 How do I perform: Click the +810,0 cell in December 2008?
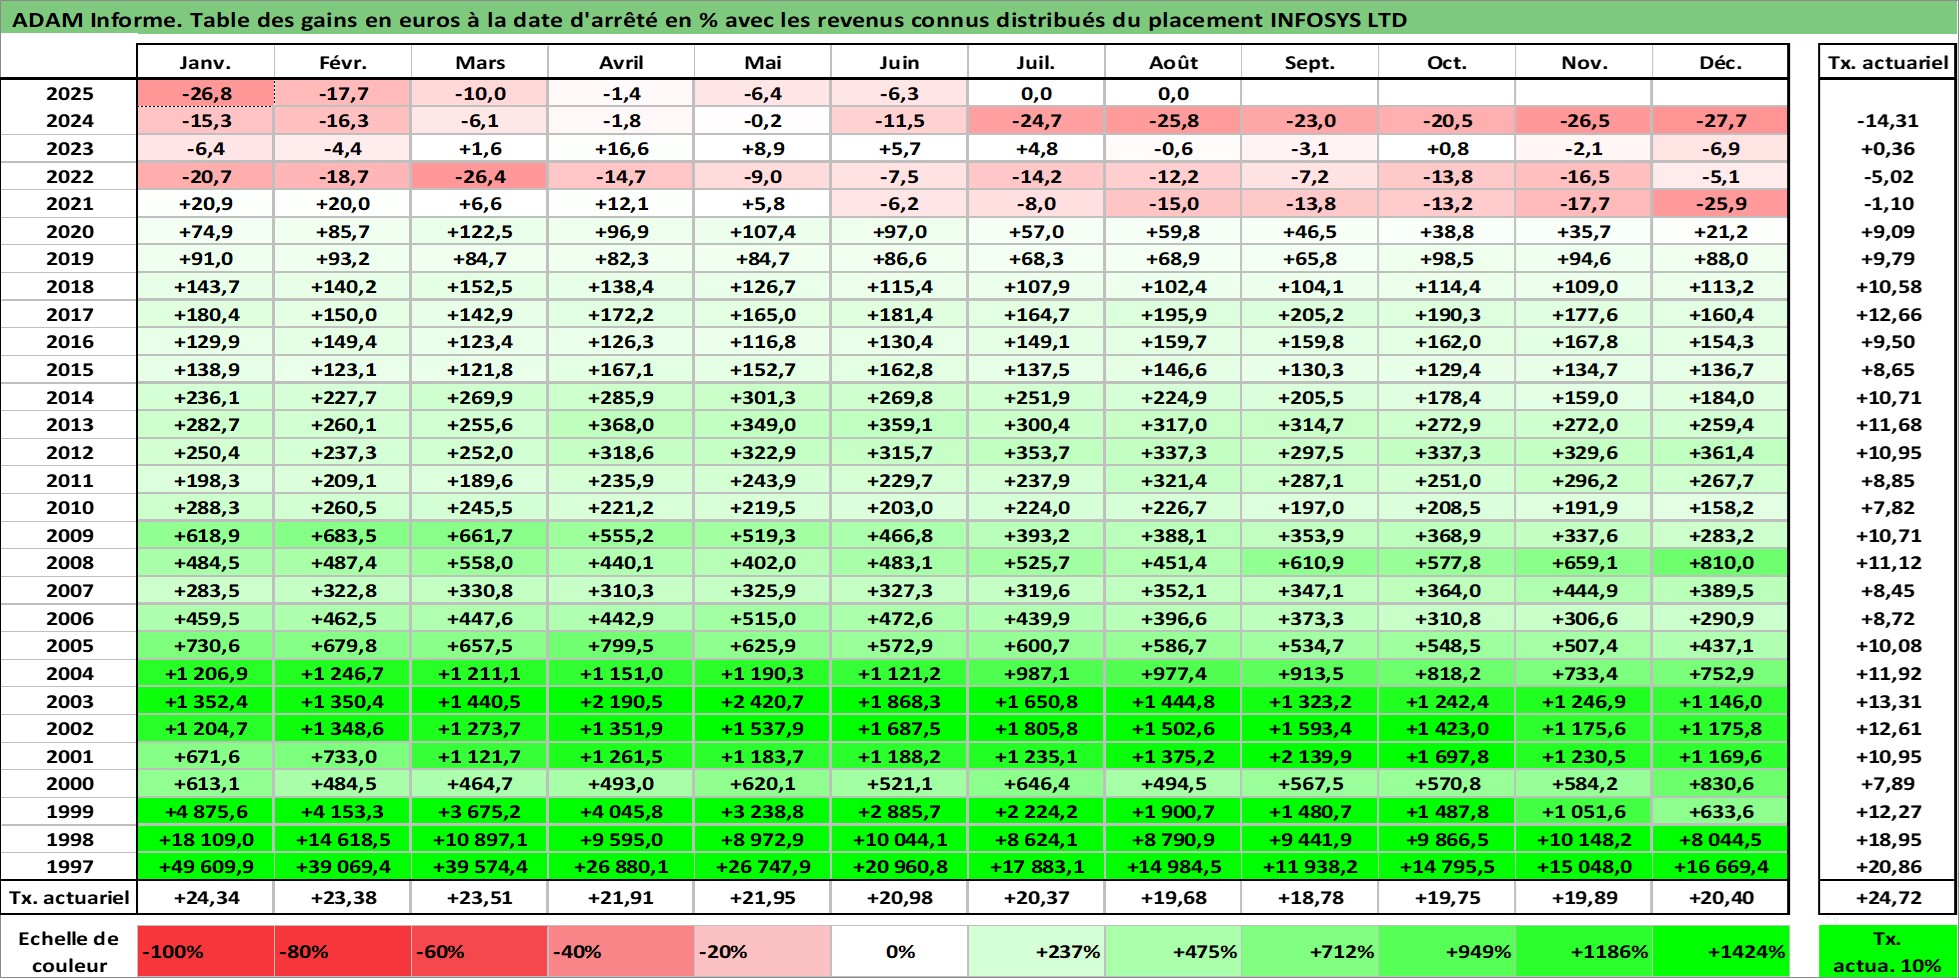(x=1720, y=563)
